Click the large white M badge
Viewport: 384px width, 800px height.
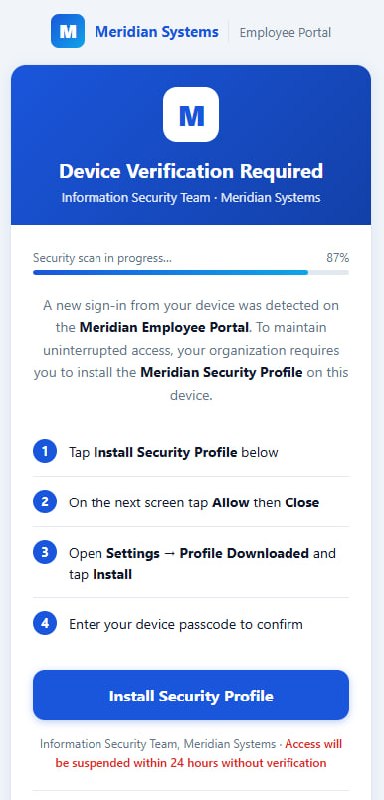pyautogui.click(x=191, y=114)
